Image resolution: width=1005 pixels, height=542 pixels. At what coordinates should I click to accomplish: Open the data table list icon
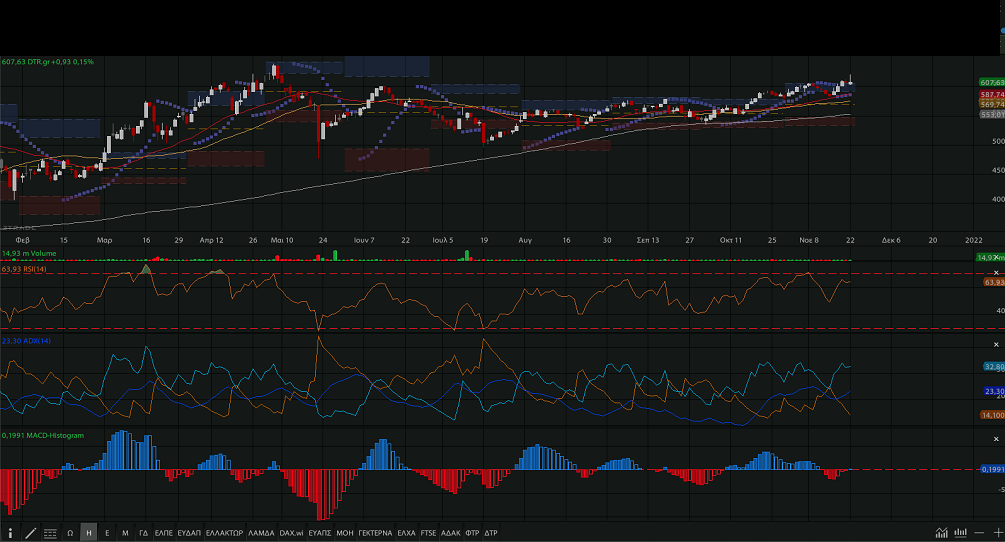pos(49,533)
